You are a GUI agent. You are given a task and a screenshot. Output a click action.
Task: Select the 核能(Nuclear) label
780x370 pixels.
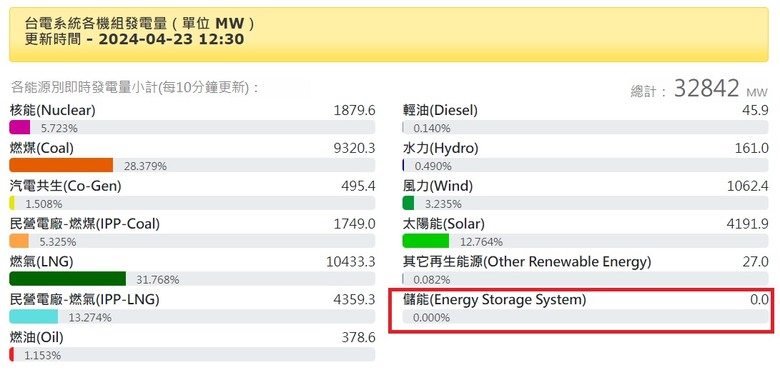[53, 110]
